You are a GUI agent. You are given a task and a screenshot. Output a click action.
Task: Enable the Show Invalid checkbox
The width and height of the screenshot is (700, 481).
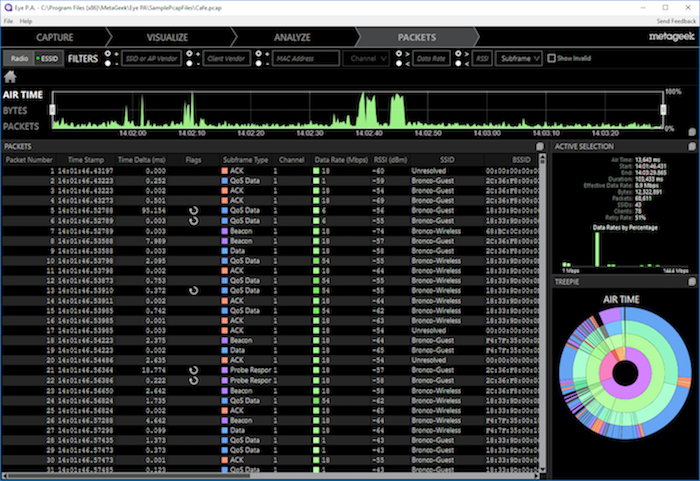point(551,58)
